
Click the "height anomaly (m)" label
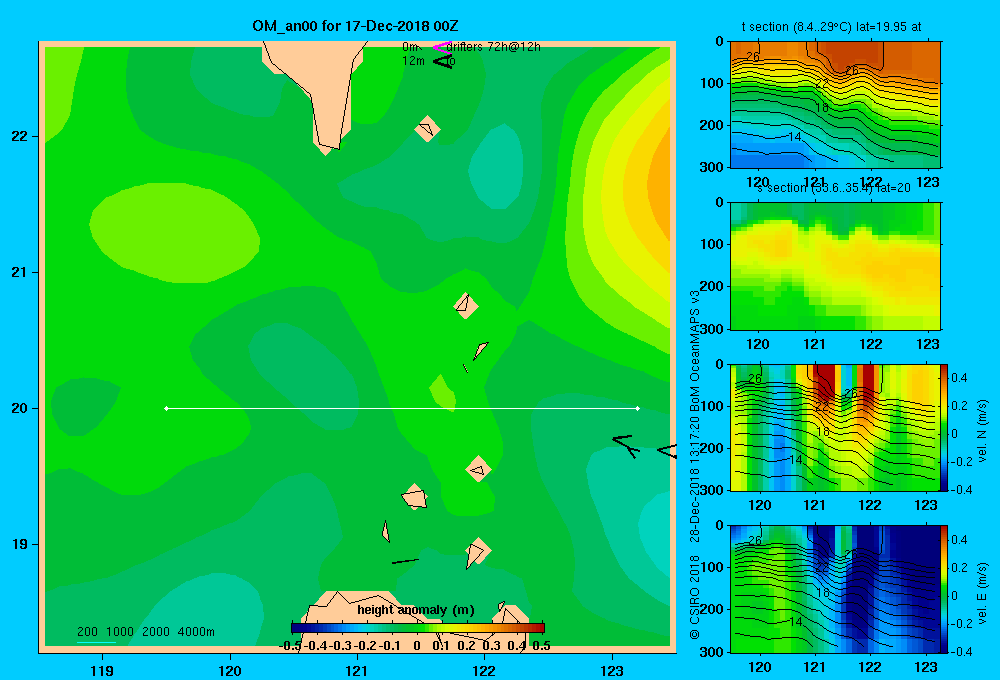tap(416, 610)
